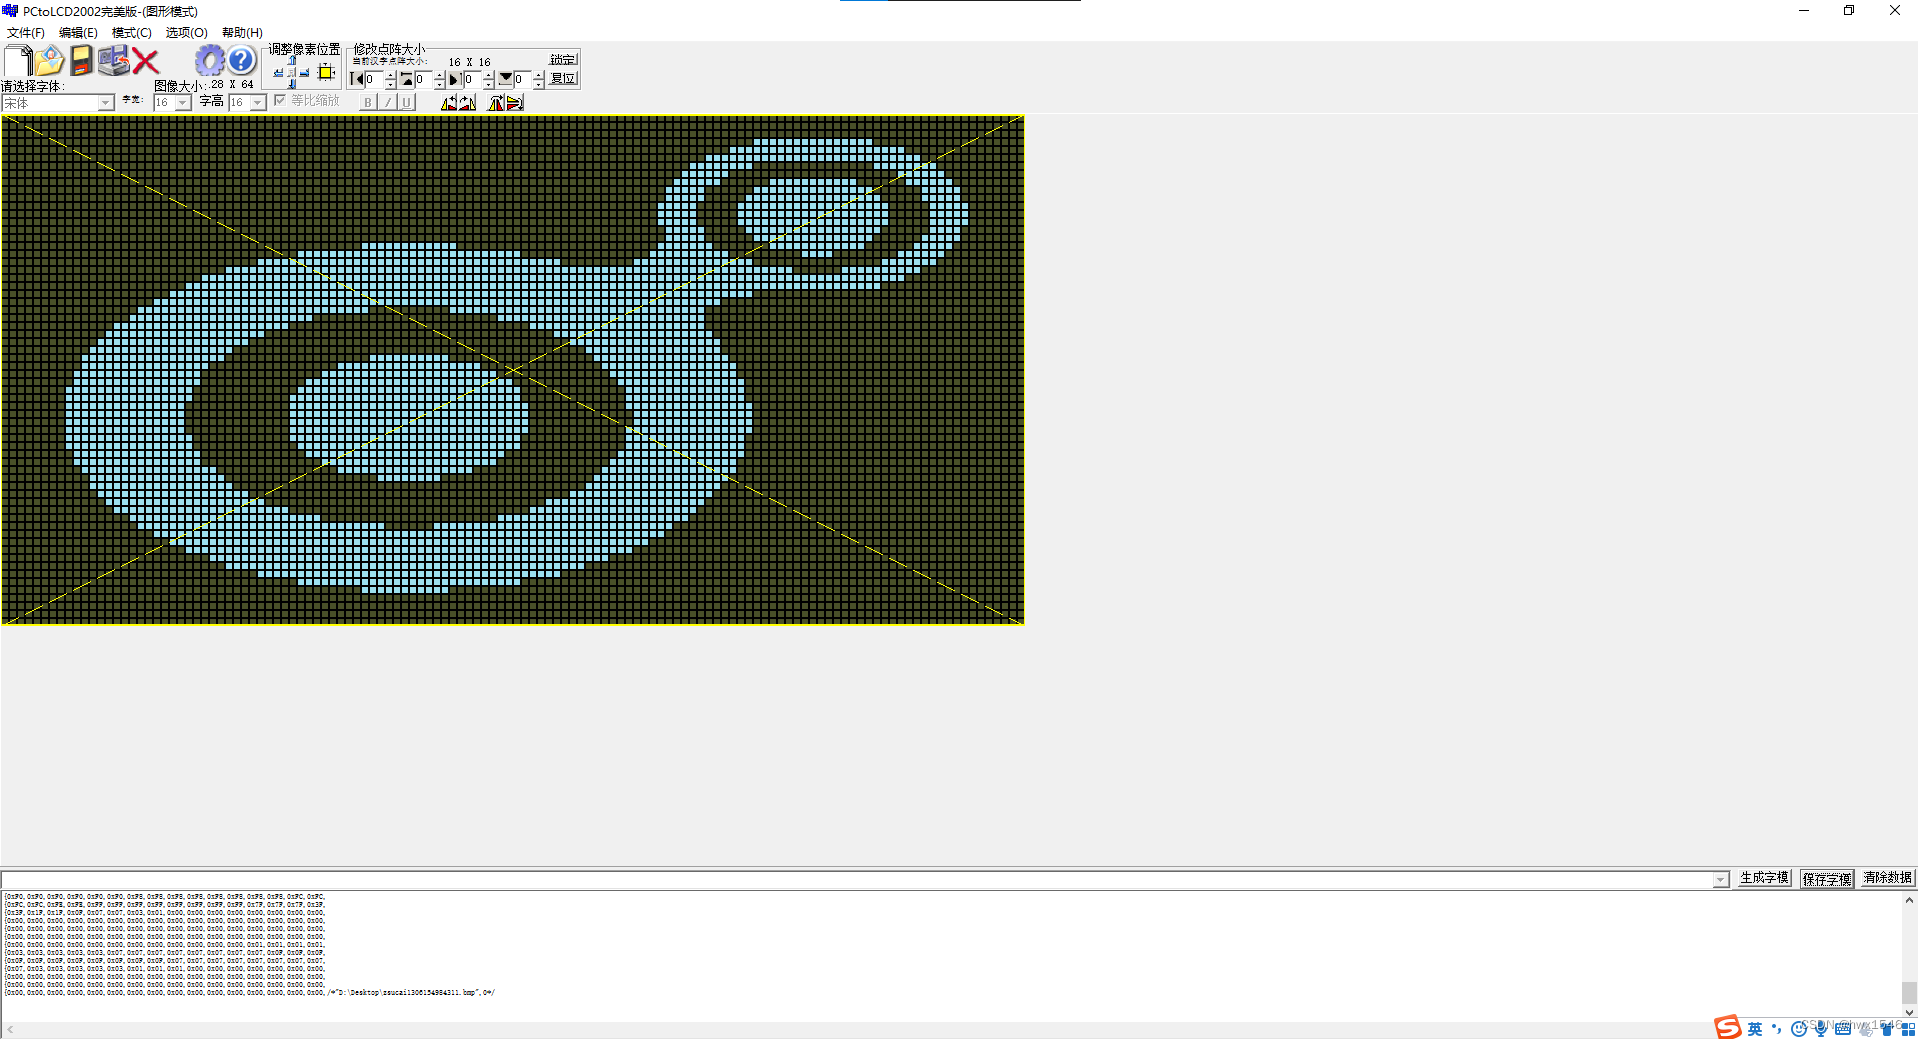
Task: Open settings with the blue gear icon
Action: [209, 61]
